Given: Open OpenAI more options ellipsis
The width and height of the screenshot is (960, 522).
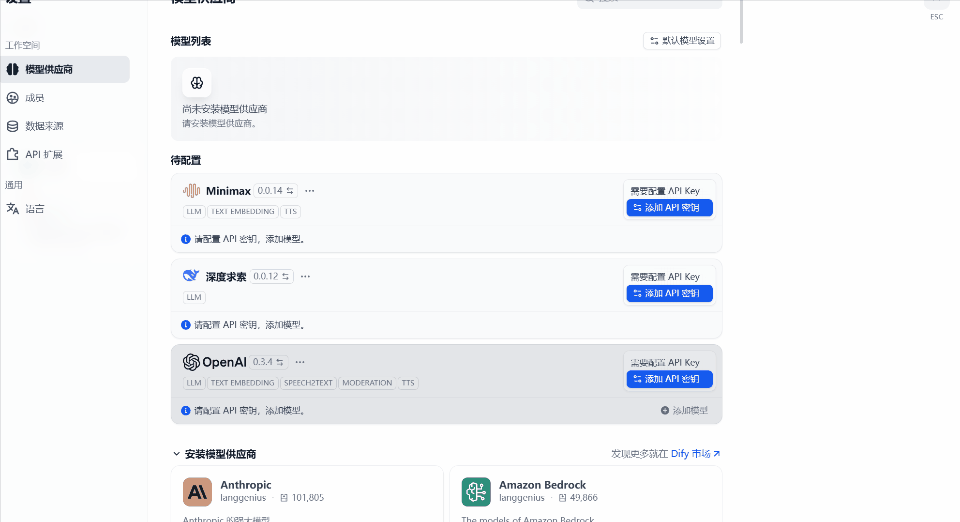Looking at the screenshot, I should 300,362.
